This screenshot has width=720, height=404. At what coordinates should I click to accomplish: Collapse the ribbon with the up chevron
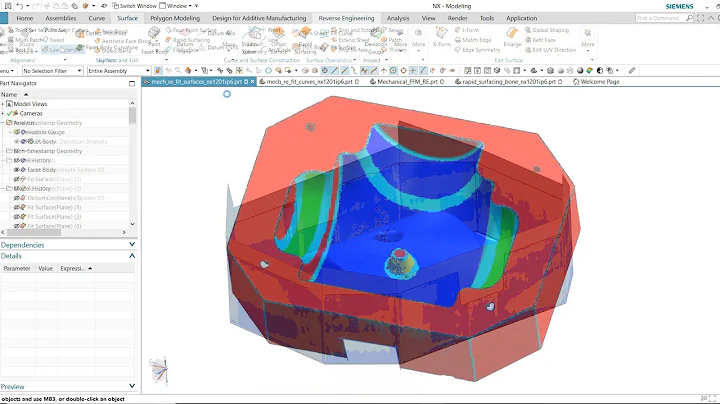(x=711, y=18)
